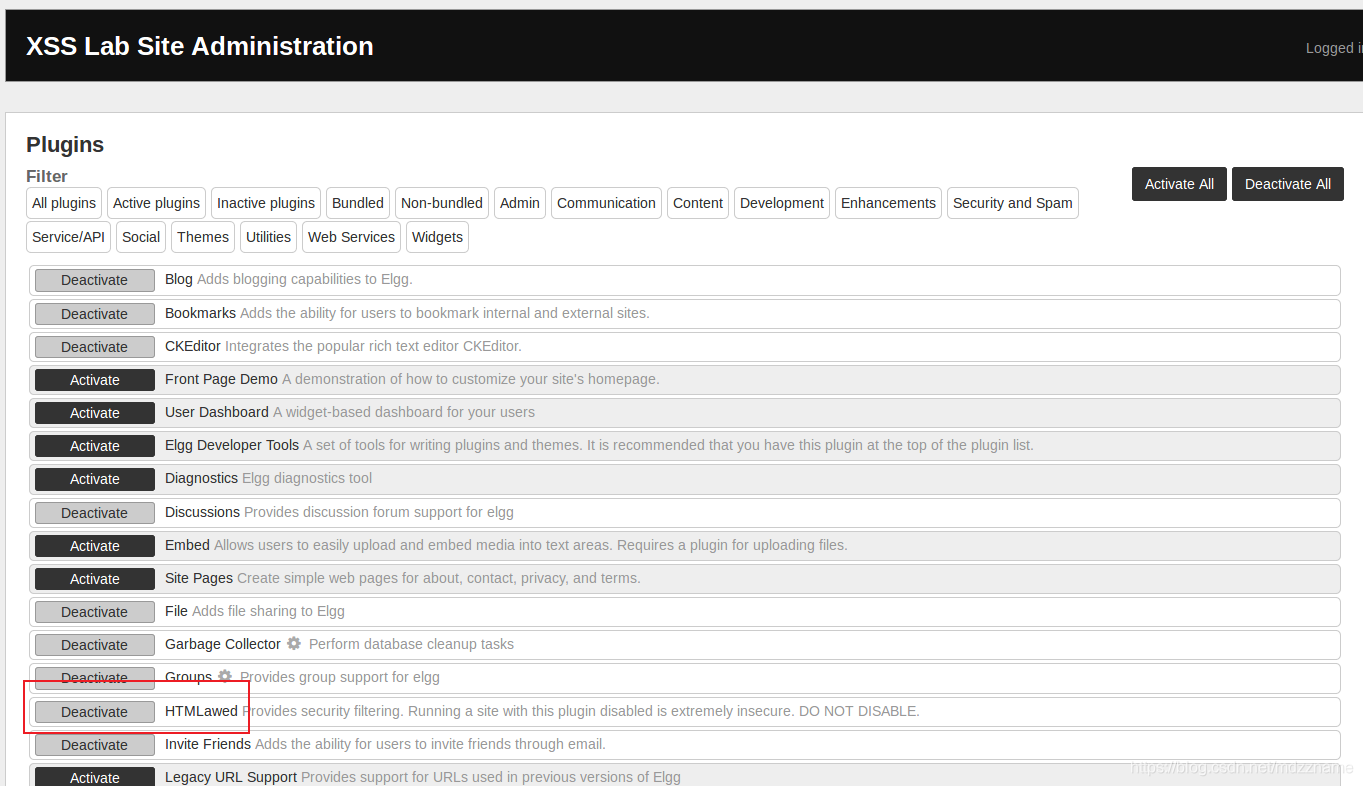Screen dimensions: 1363x786
Task: Filter by All plugins
Action: point(64,203)
